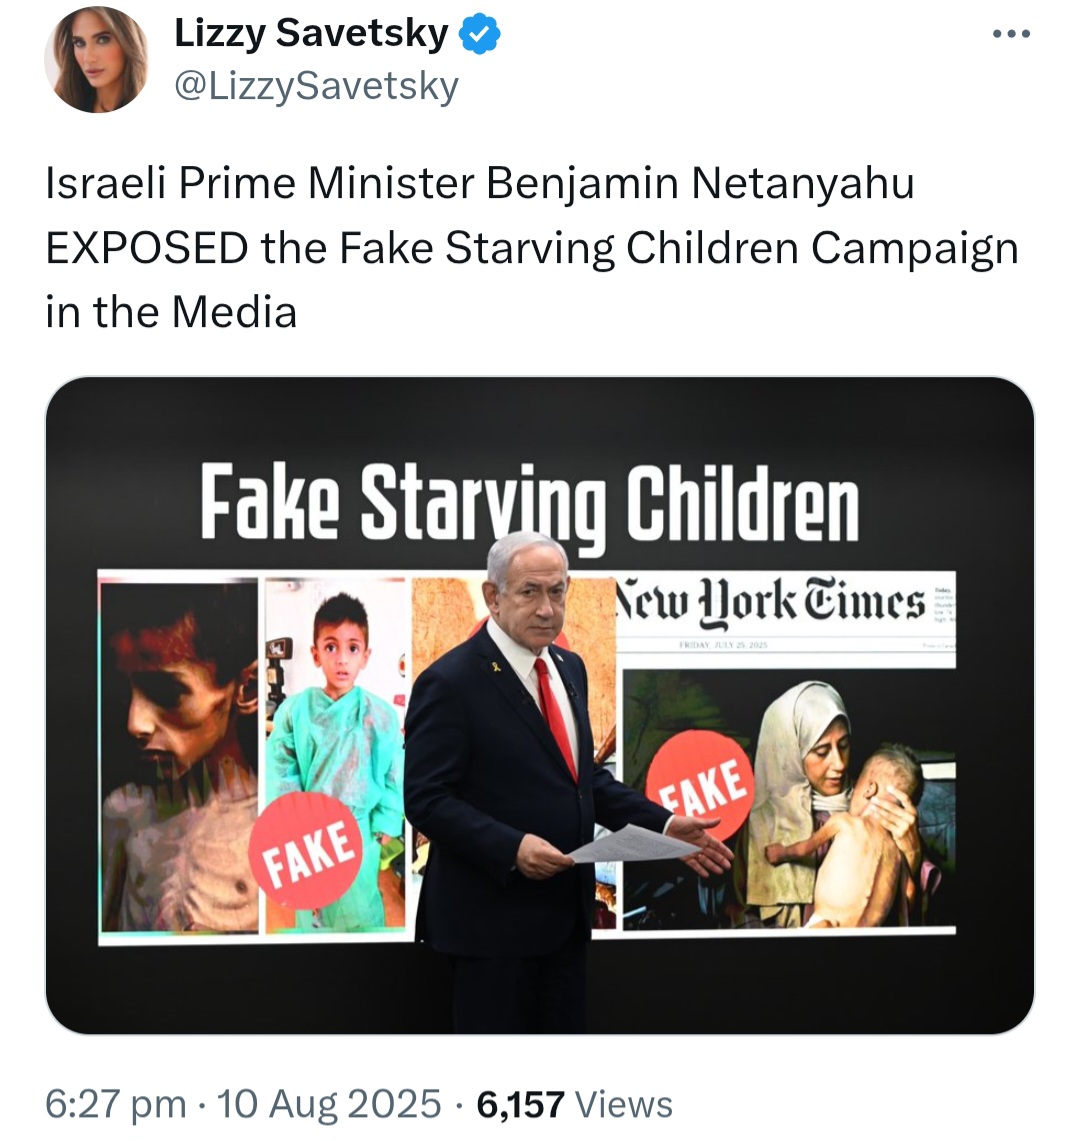Open the @LizzySavetsky handle link
The image size is (1080, 1141).
tap(317, 87)
